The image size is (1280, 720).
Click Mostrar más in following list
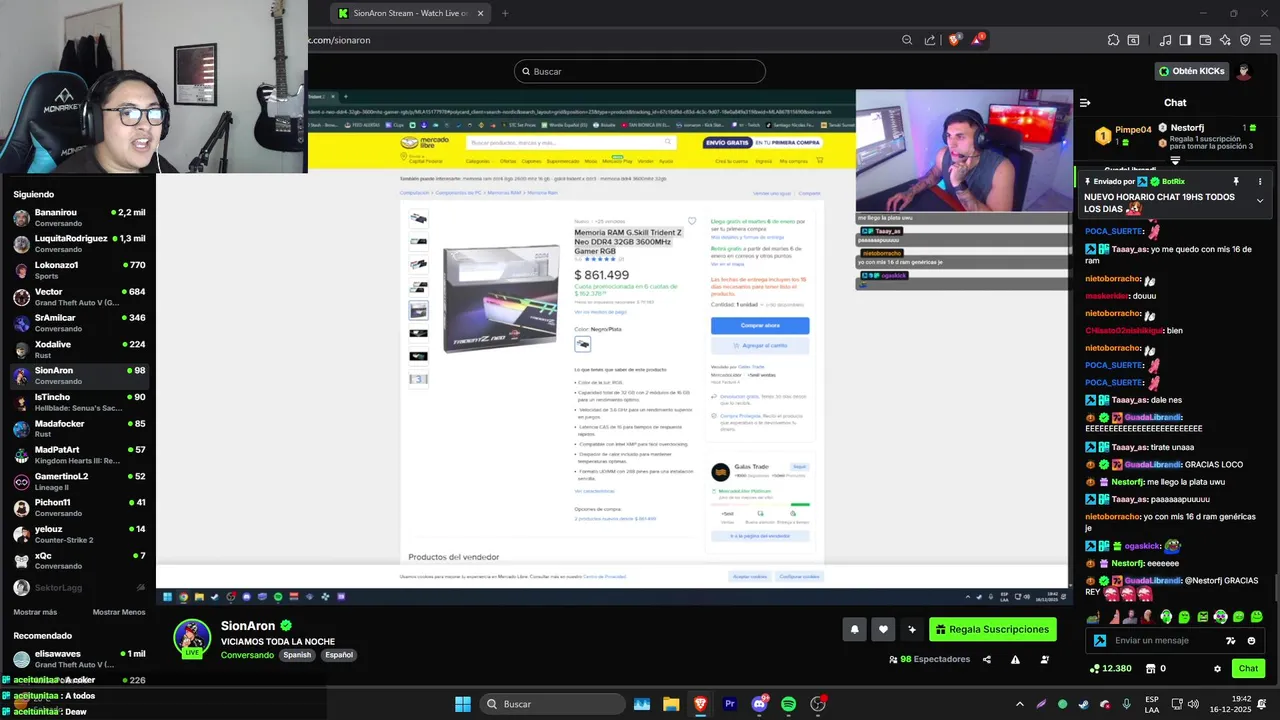point(35,612)
